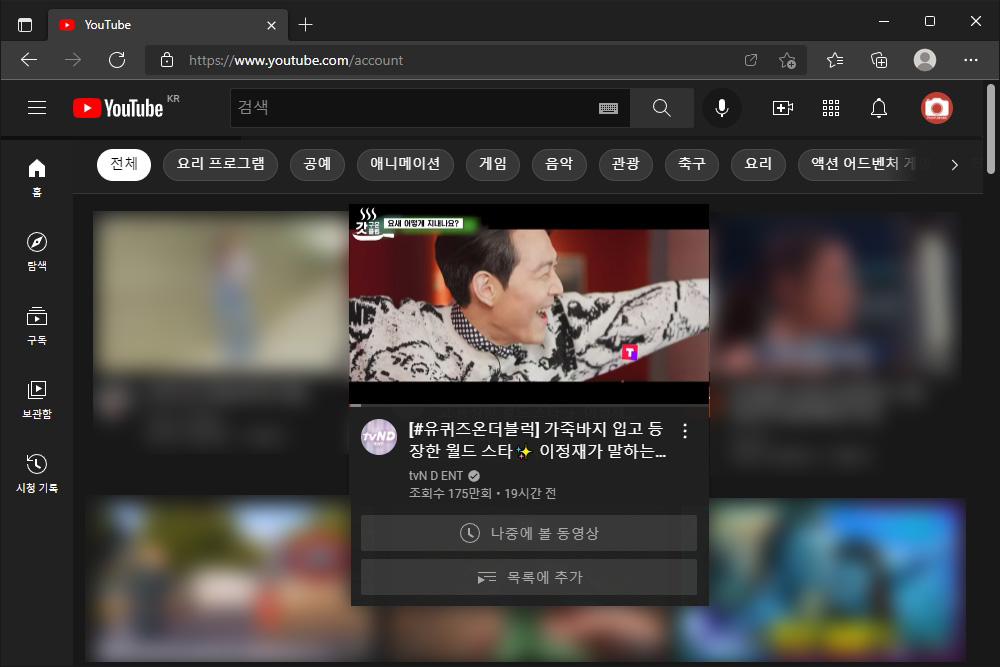Open Explore (탐색) in sidebar

tap(37, 252)
